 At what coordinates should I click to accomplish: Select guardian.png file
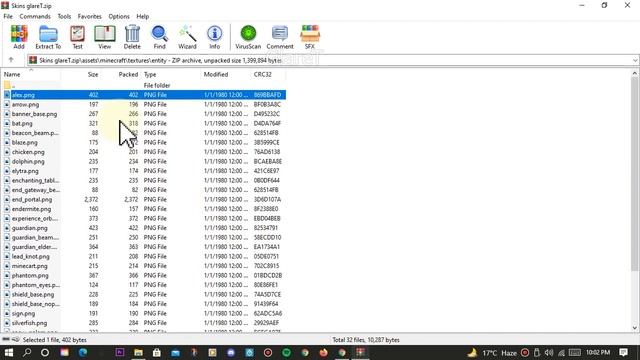[x=144, y=228]
